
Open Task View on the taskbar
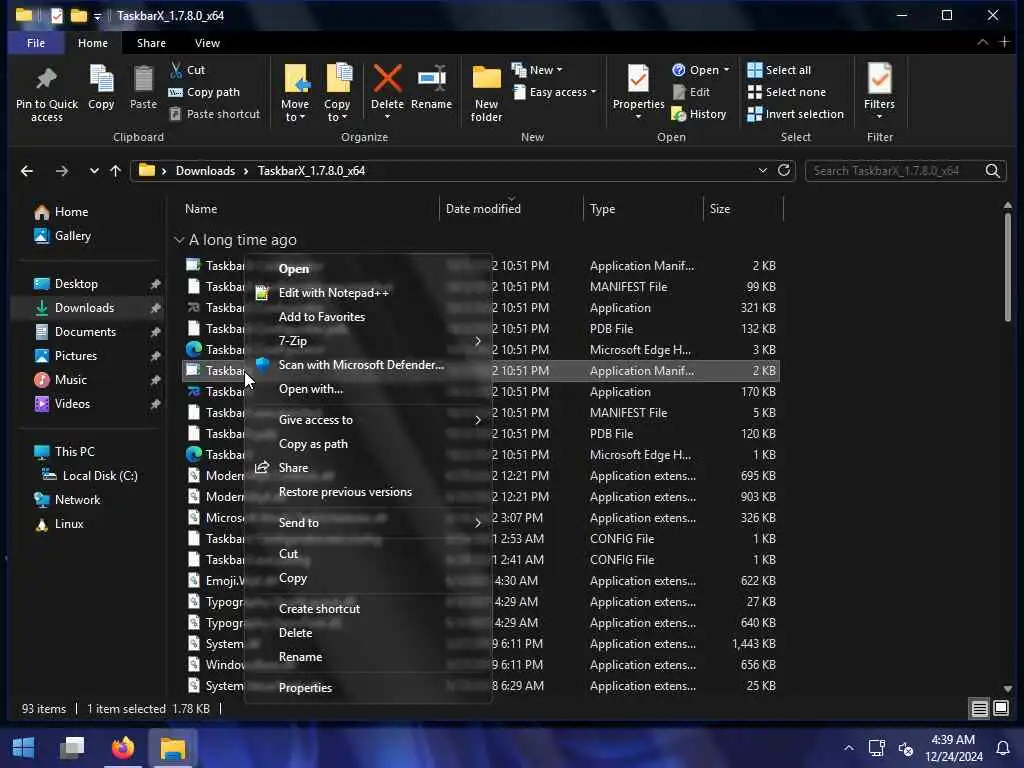tap(72, 748)
